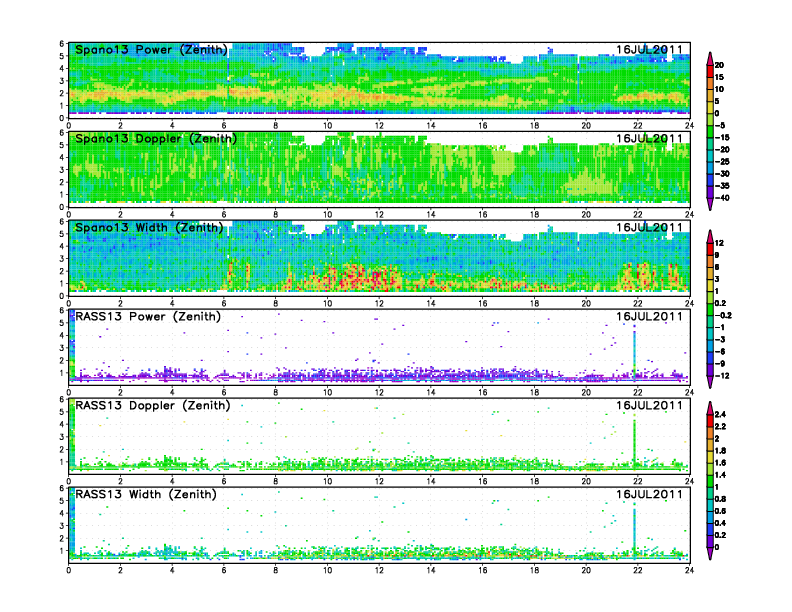This screenshot has height=612, width=792.
Task: Click the "-9" label on the middle colorbar
Action: click(720, 364)
